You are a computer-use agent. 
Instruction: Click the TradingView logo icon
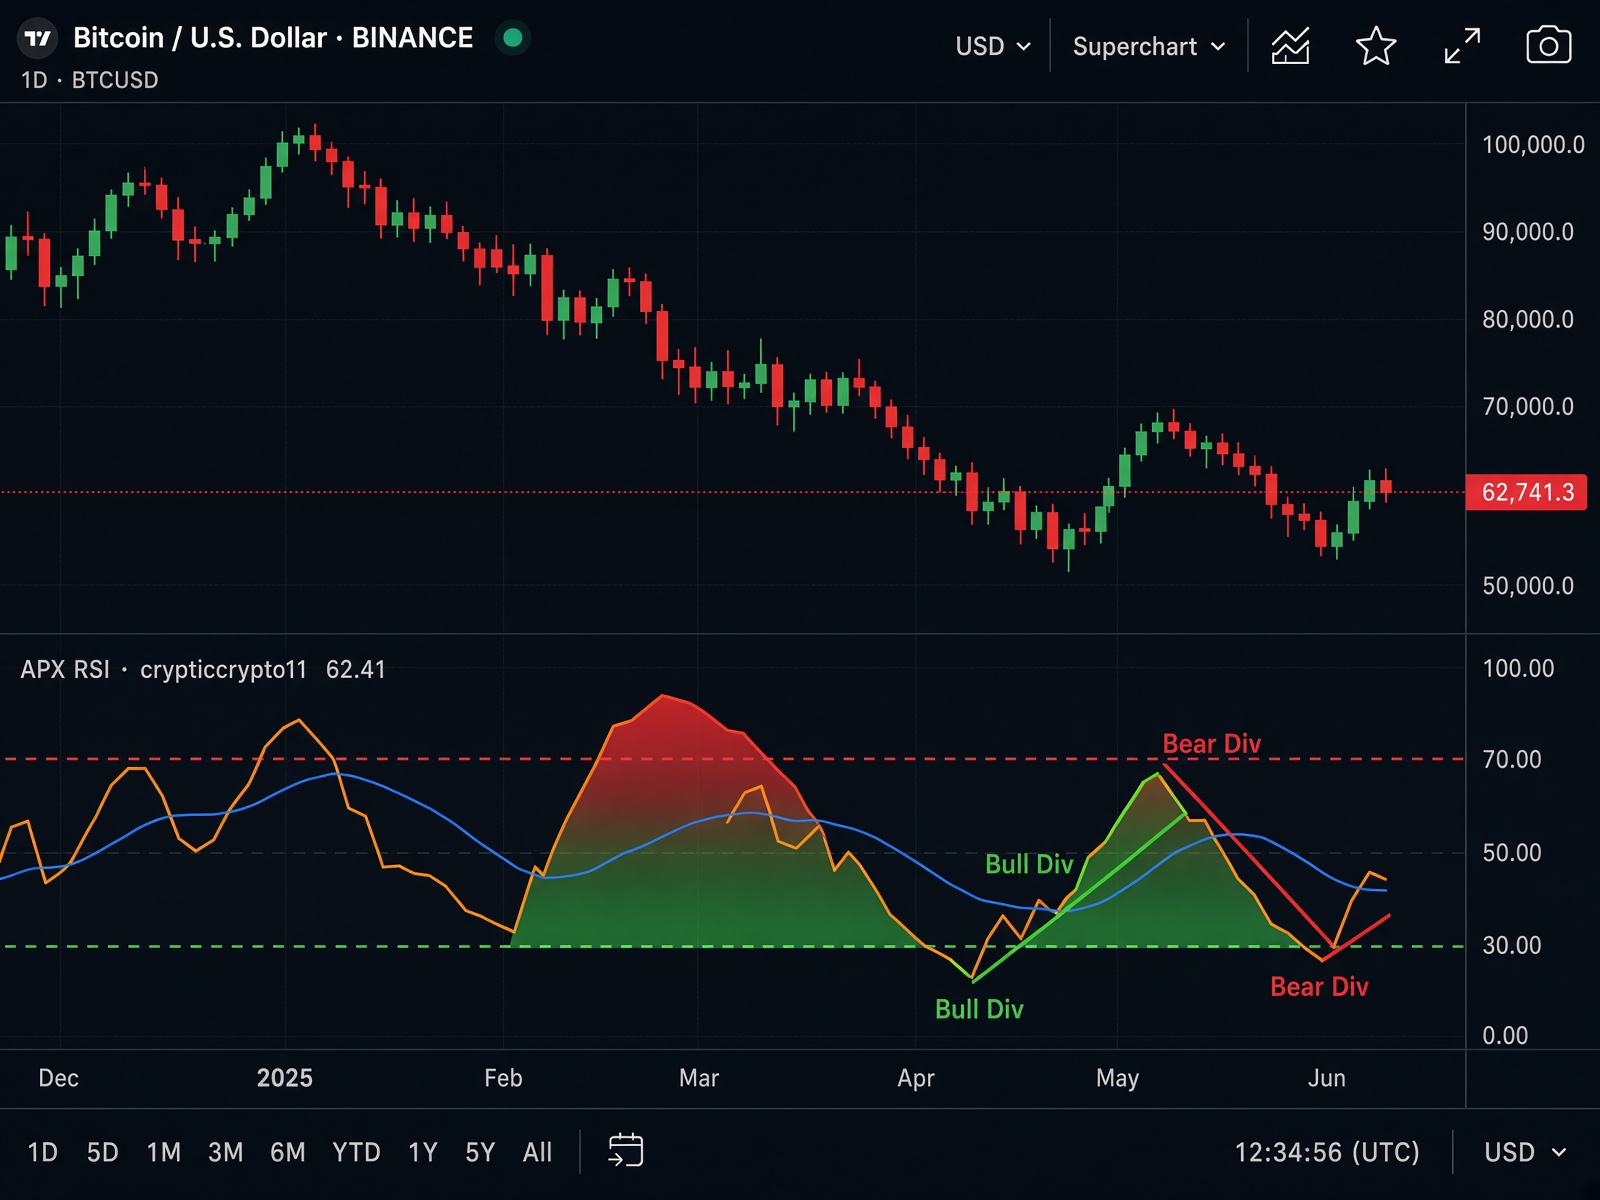pos(38,39)
